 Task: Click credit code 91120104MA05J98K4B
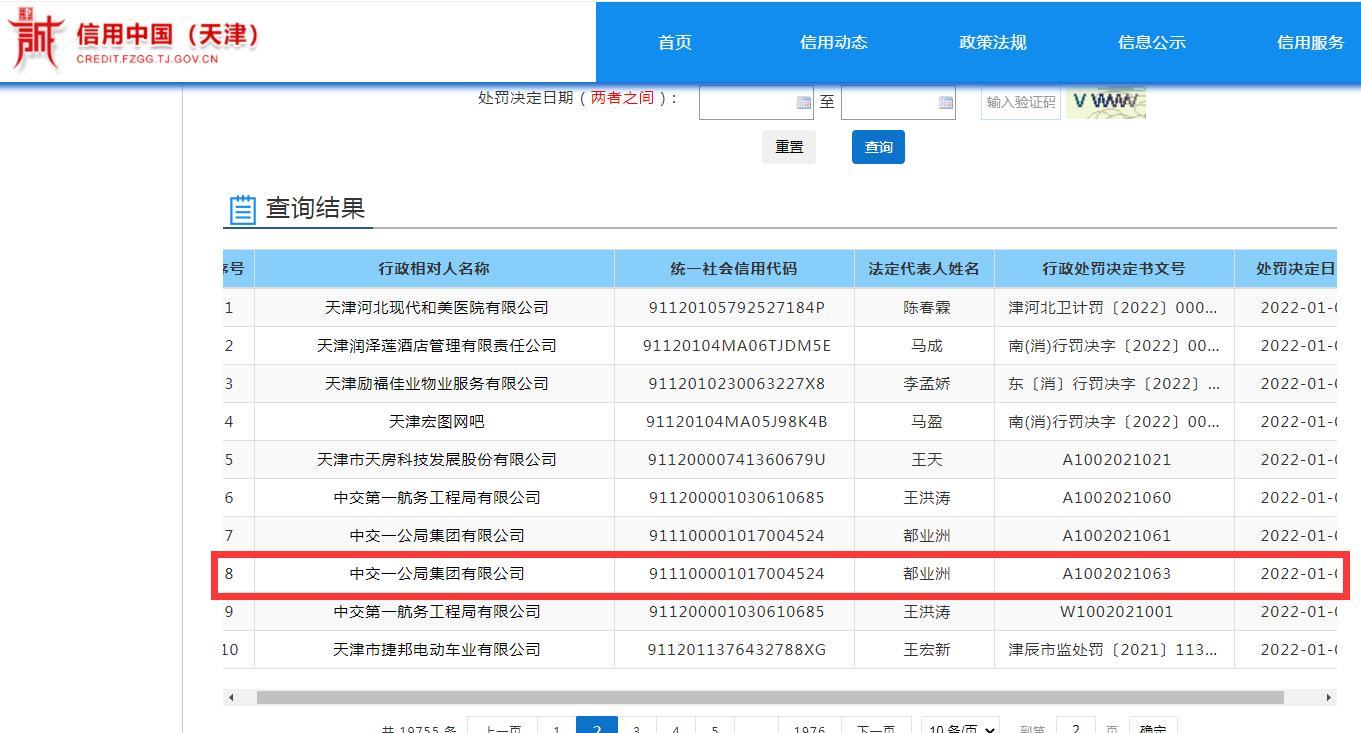click(x=737, y=422)
